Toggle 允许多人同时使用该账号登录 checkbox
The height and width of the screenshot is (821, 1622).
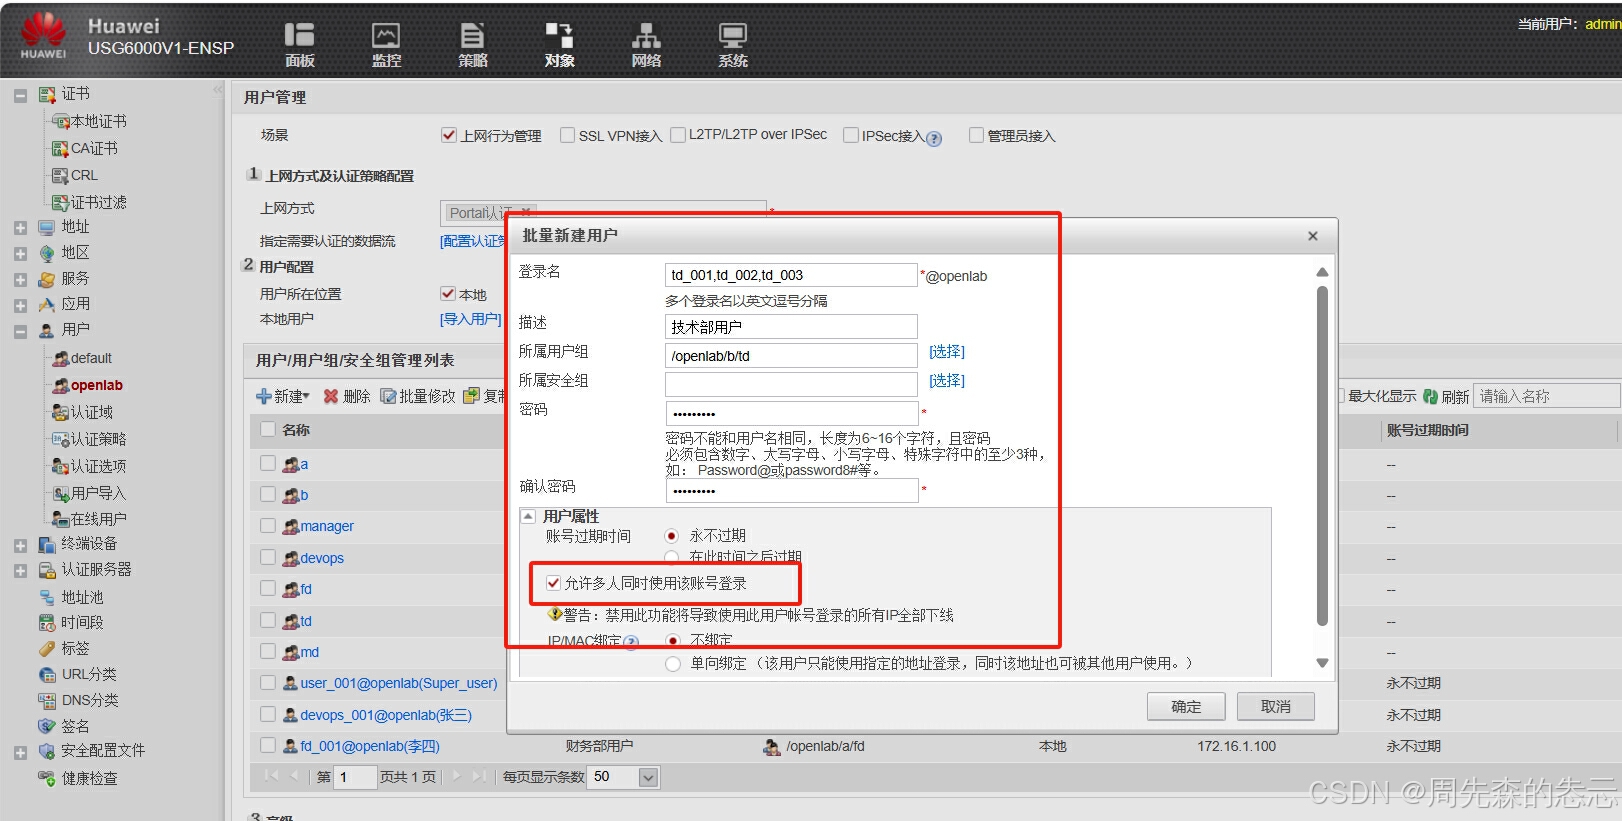[x=553, y=583]
